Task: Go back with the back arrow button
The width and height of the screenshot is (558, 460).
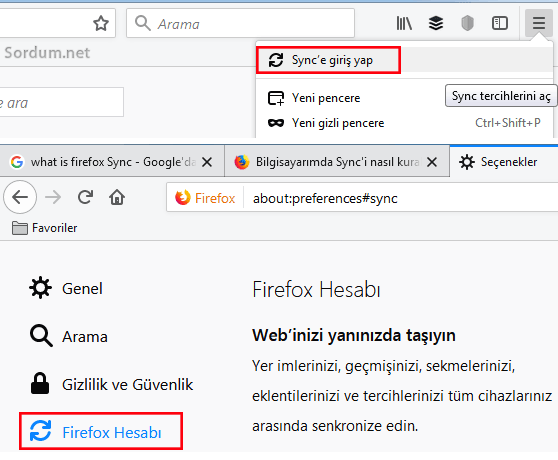Action: 20,197
